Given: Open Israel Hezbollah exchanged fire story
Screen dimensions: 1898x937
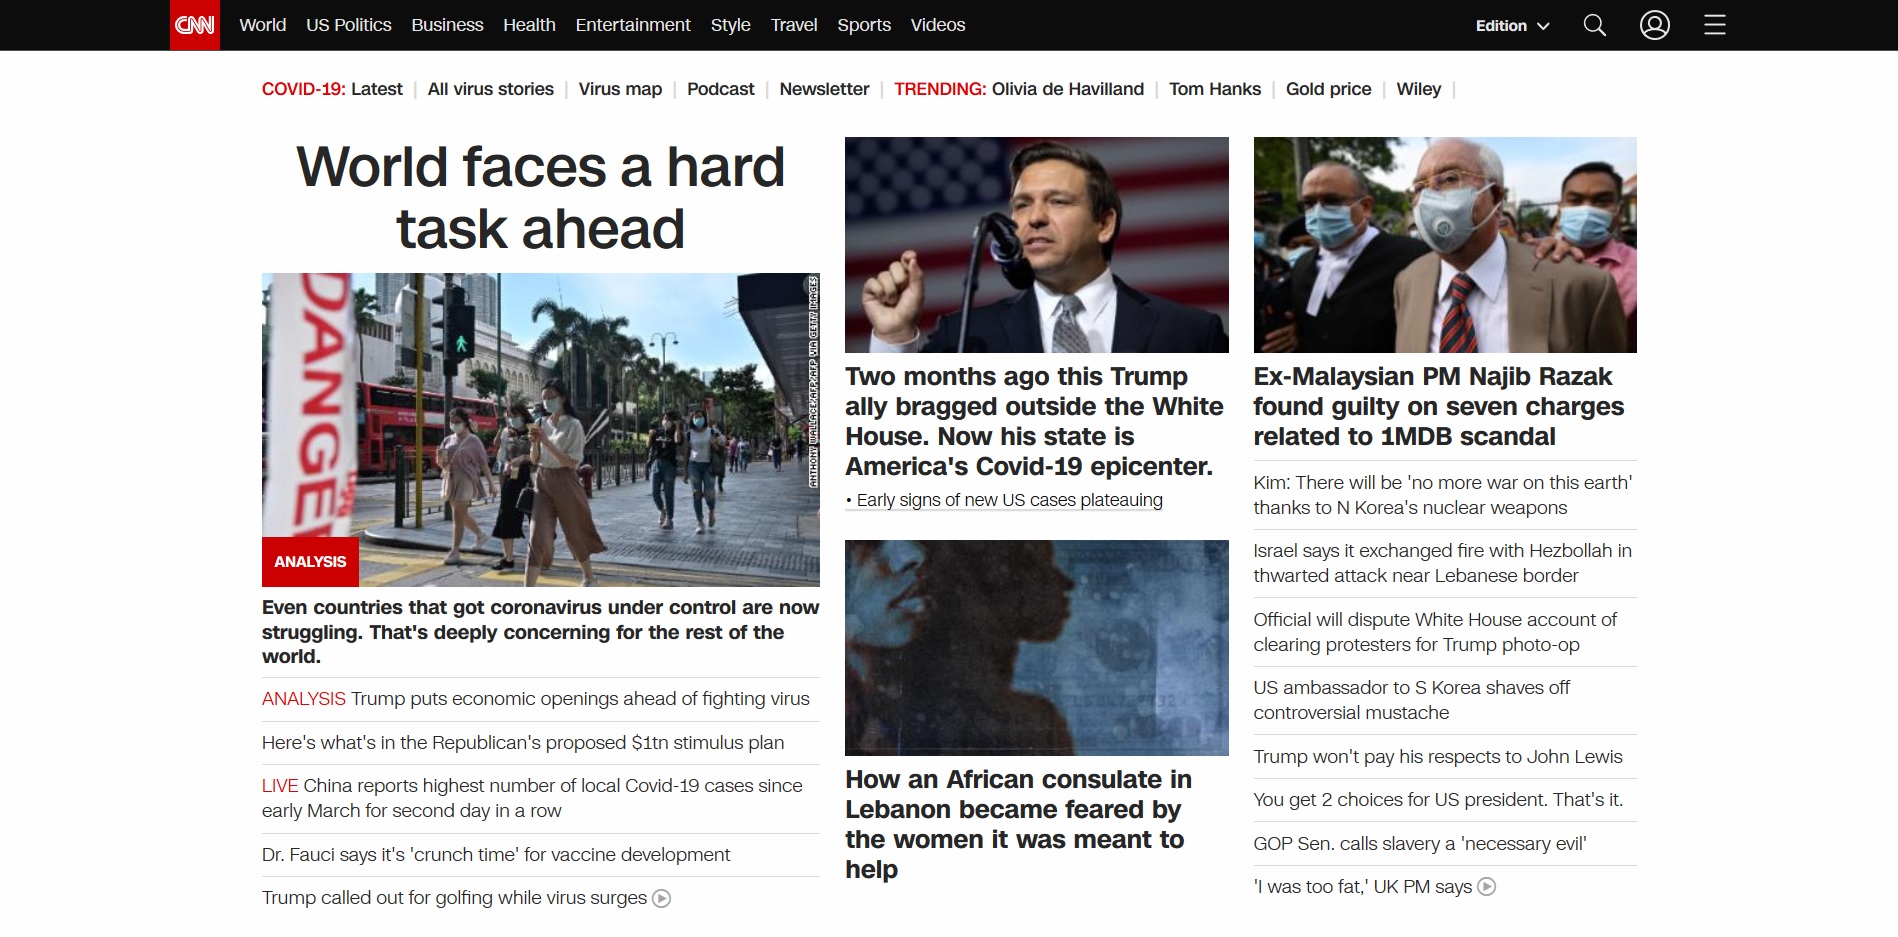Looking at the screenshot, I should pyautogui.click(x=1442, y=563).
